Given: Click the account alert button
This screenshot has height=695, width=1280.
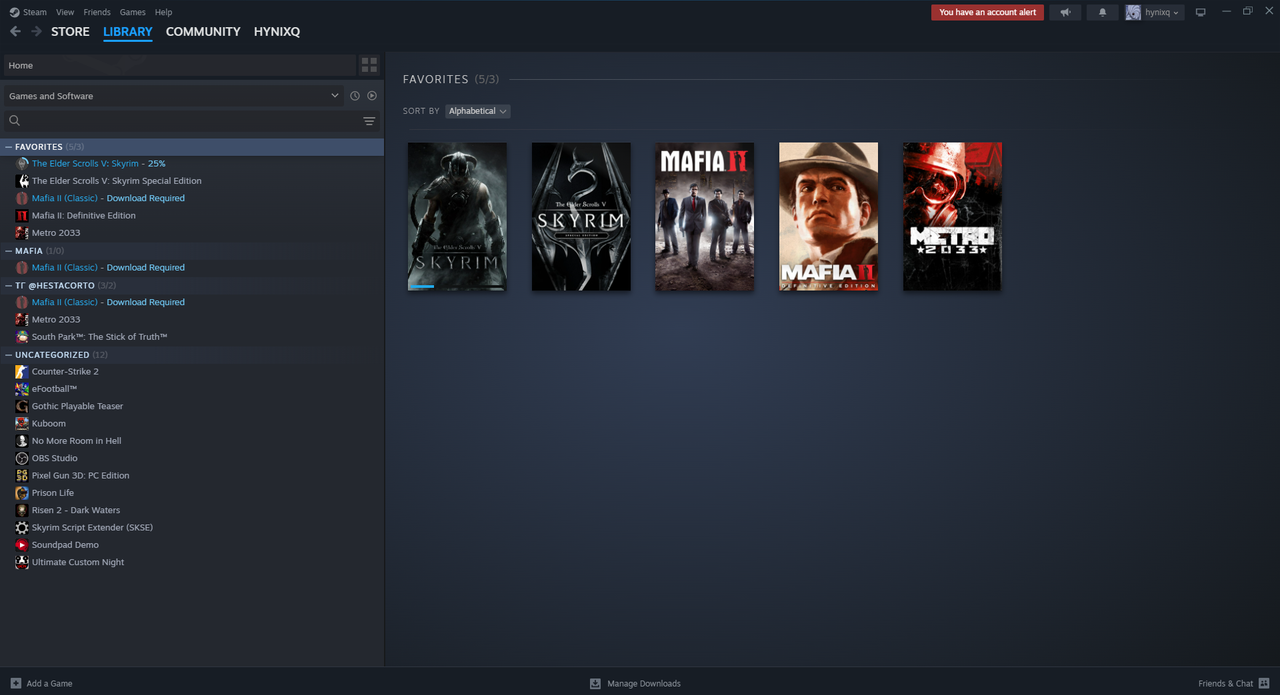Looking at the screenshot, I should [987, 12].
